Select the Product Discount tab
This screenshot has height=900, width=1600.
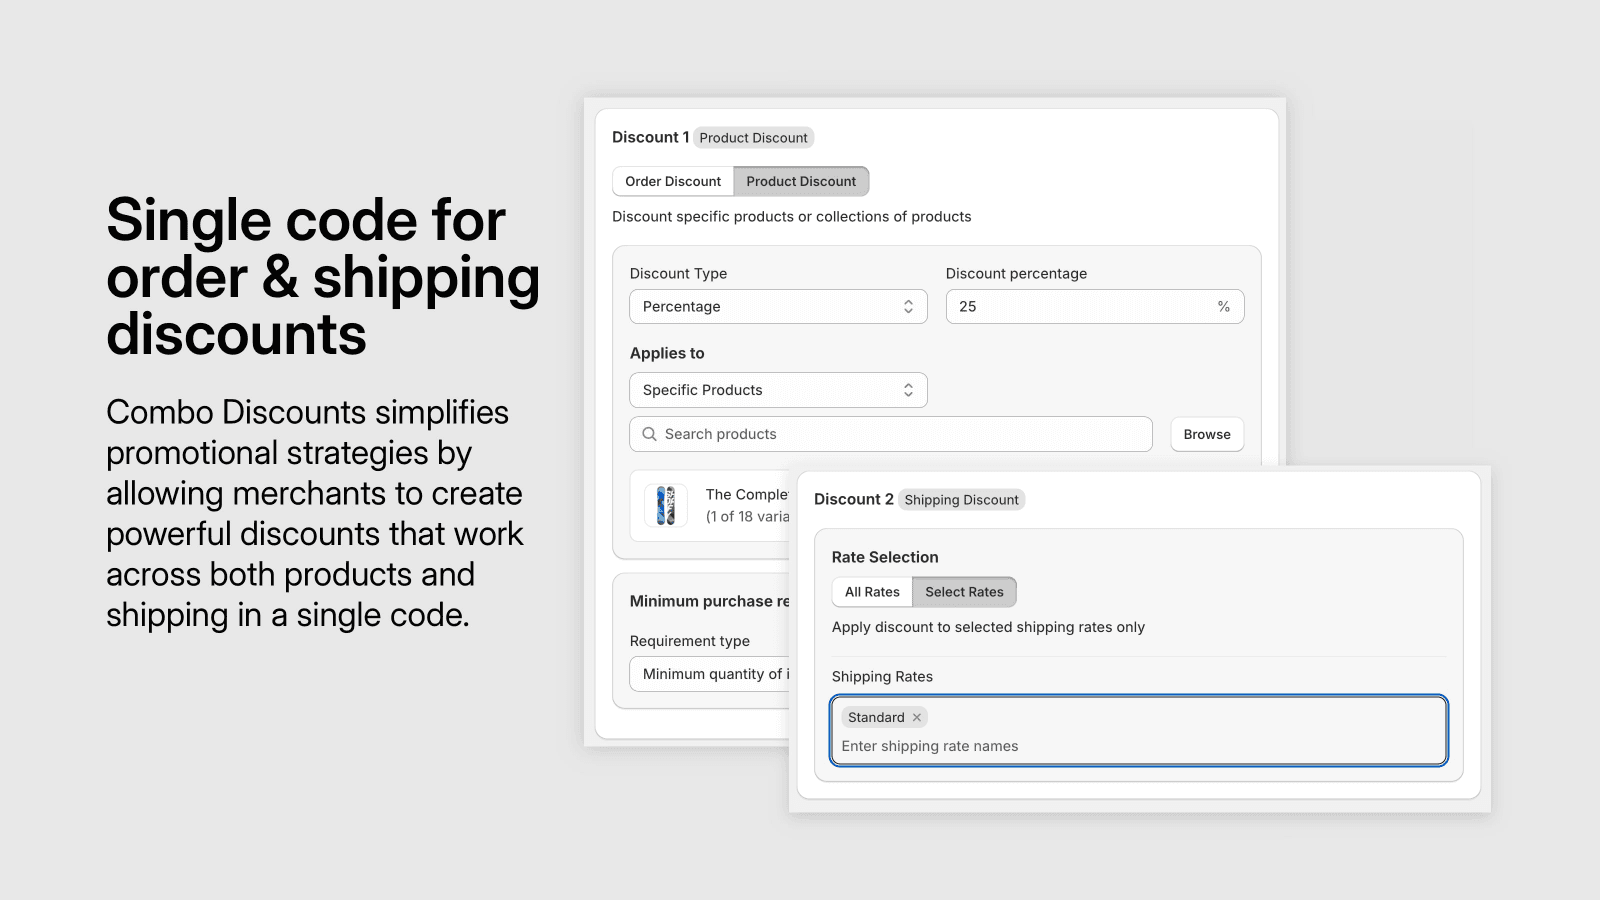click(801, 181)
